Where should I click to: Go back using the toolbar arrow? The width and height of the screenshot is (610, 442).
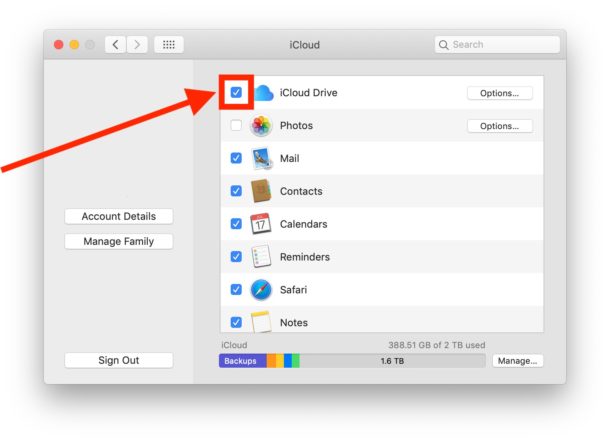coord(116,45)
